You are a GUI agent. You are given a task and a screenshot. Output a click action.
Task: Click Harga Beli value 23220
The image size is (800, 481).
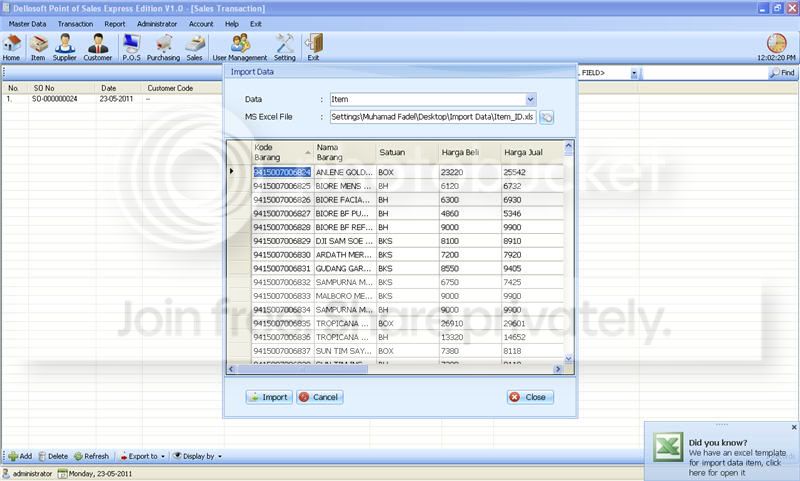coord(469,172)
